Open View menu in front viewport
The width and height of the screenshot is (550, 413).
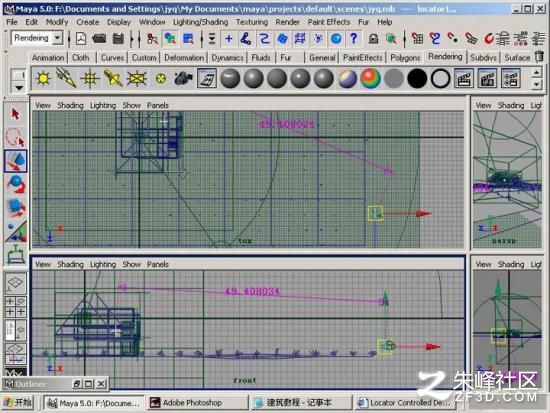43,264
